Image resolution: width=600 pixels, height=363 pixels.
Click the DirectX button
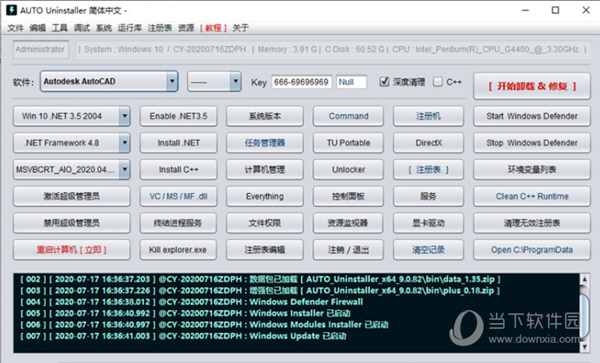click(x=428, y=143)
